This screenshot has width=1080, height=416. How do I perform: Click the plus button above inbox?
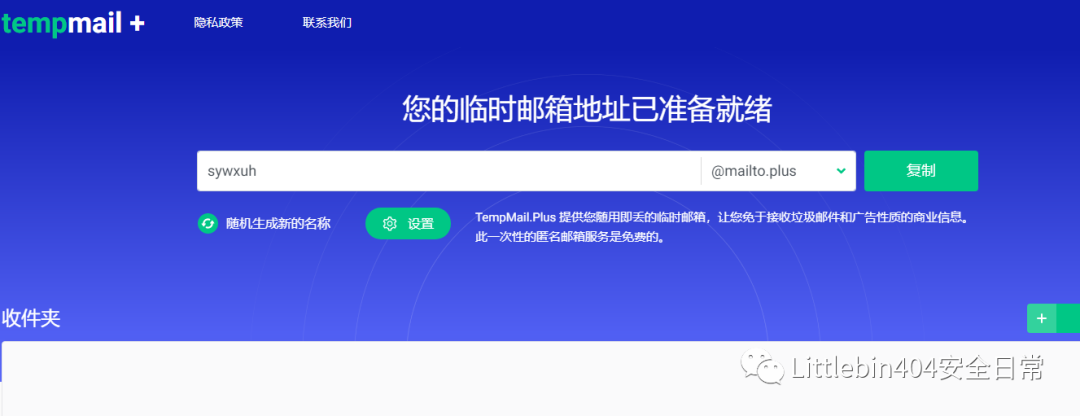tap(1041, 318)
